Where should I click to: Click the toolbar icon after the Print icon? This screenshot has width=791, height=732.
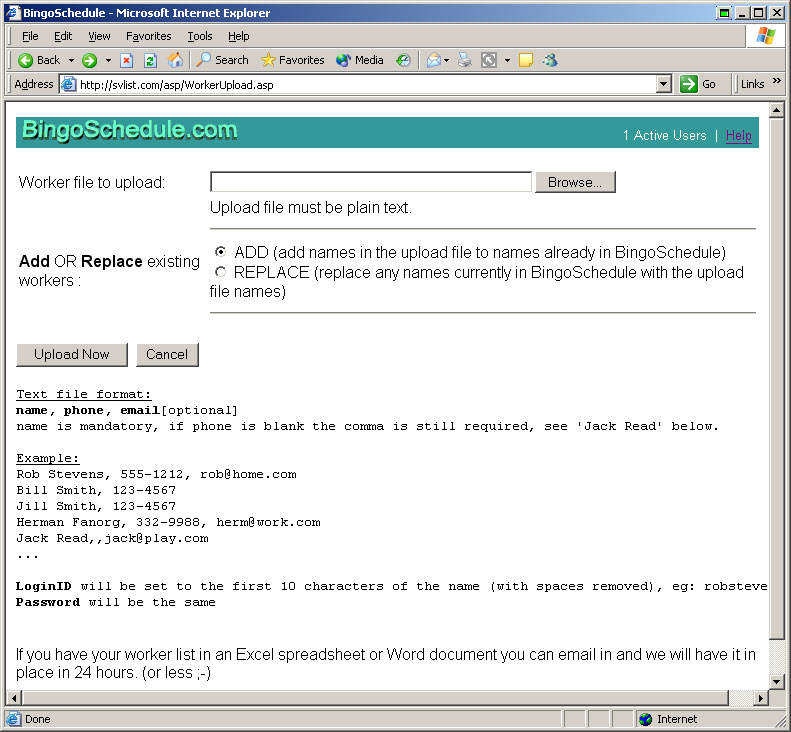[x=489, y=61]
